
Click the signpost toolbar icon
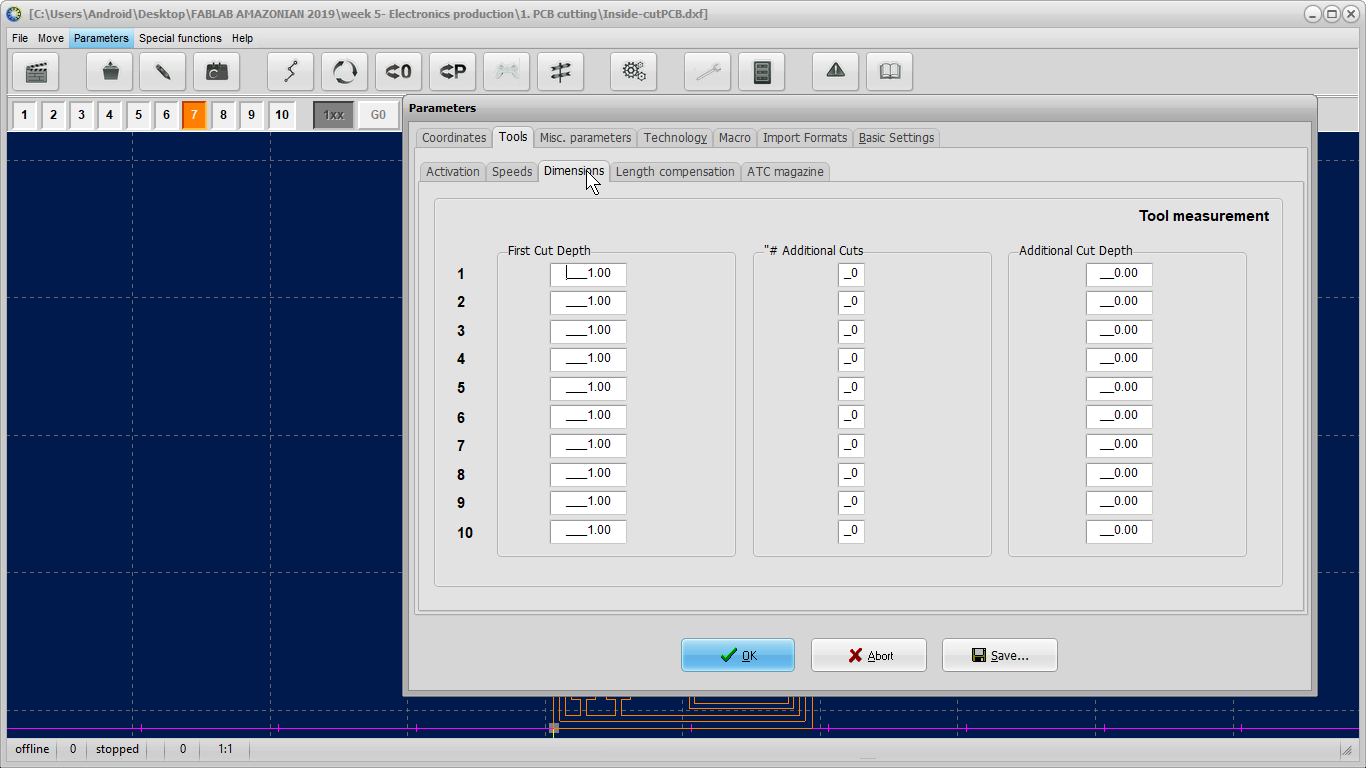pyautogui.click(x=561, y=72)
